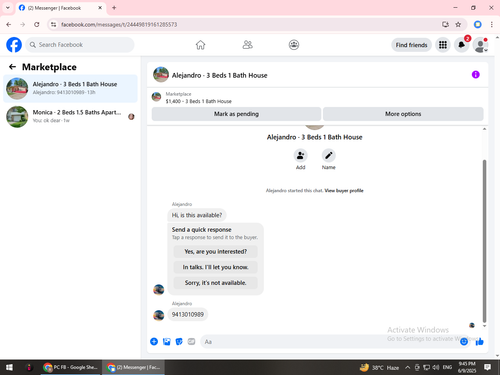
Task: Open the tab search dropdown arrow
Action: 8,8
